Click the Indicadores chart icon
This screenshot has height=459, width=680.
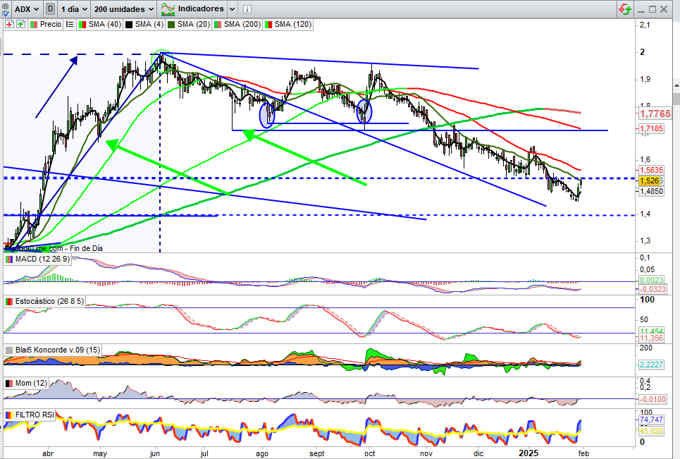(x=169, y=8)
